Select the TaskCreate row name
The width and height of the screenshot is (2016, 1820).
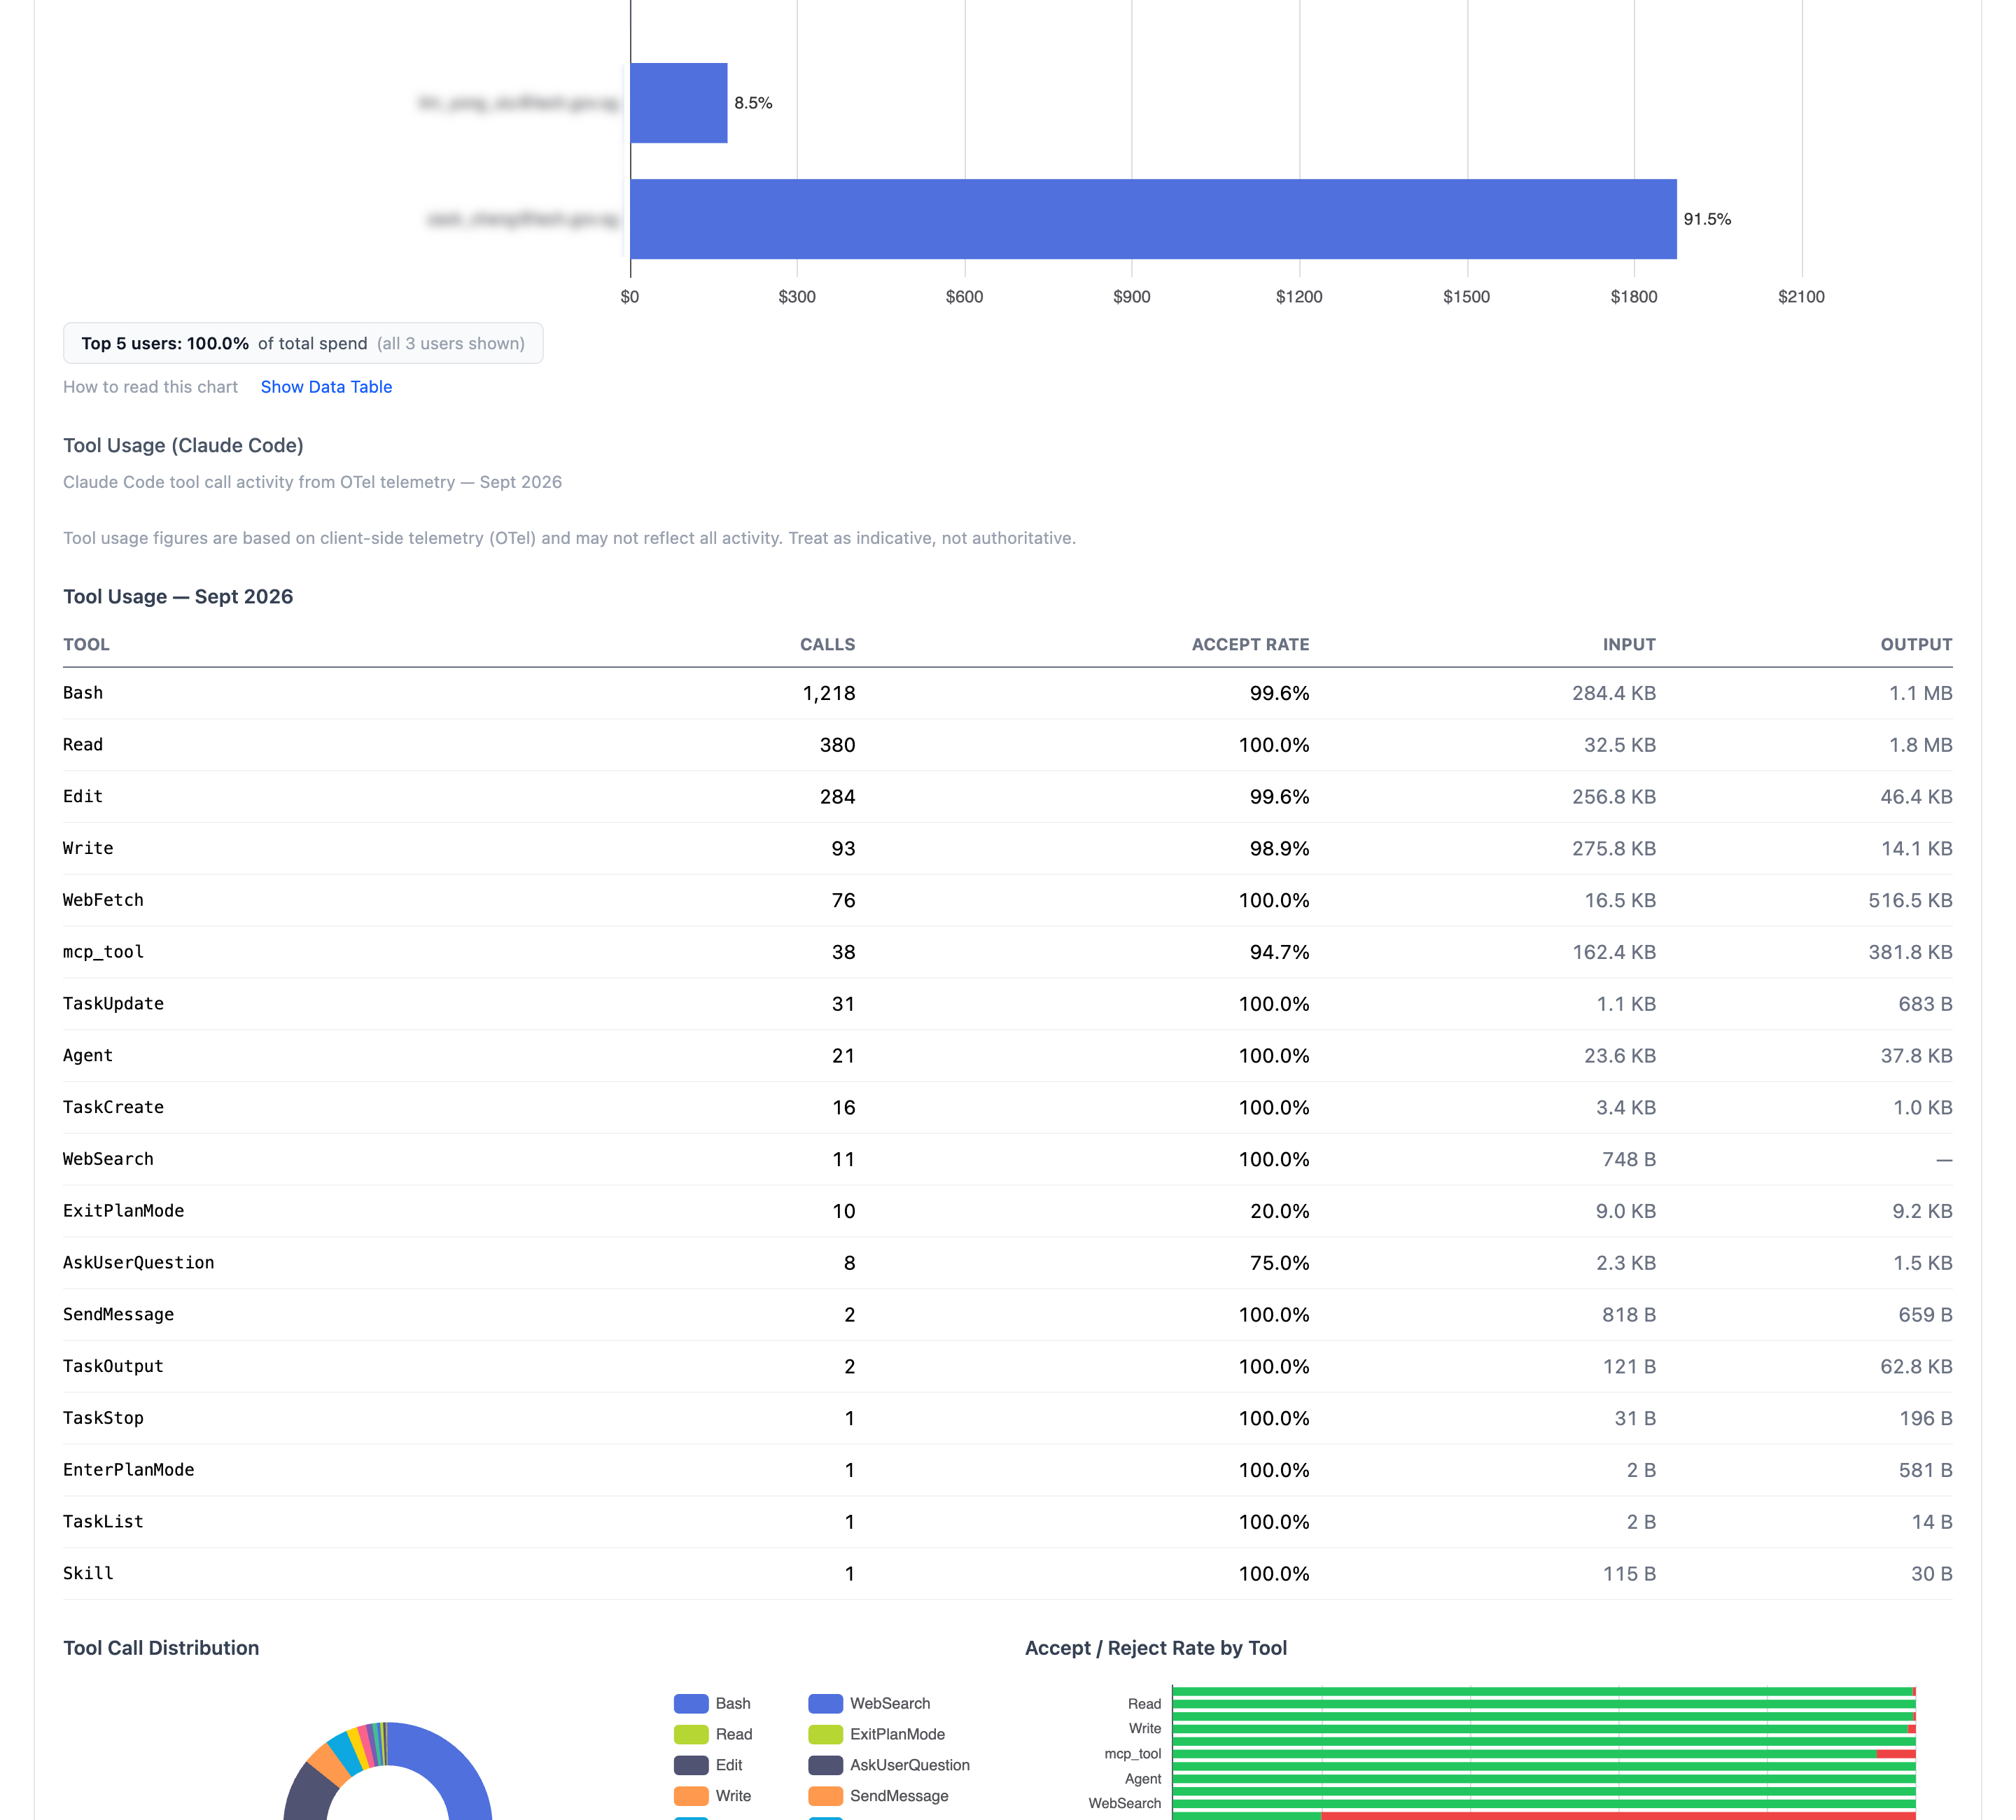click(x=113, y=1107)
